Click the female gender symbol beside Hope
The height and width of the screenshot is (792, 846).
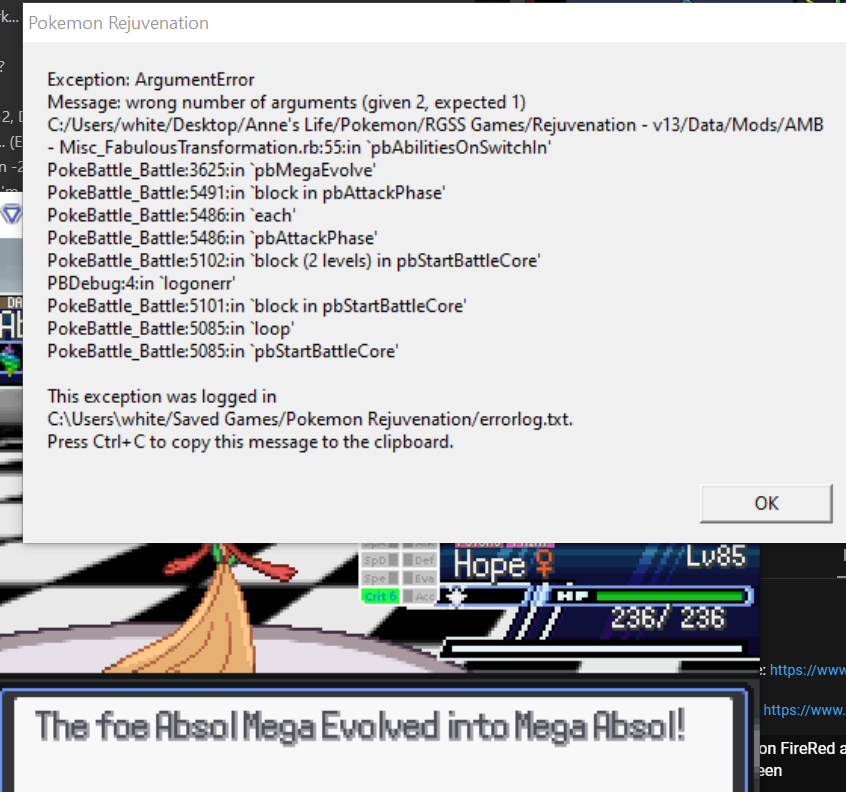[x=544, y=563]
